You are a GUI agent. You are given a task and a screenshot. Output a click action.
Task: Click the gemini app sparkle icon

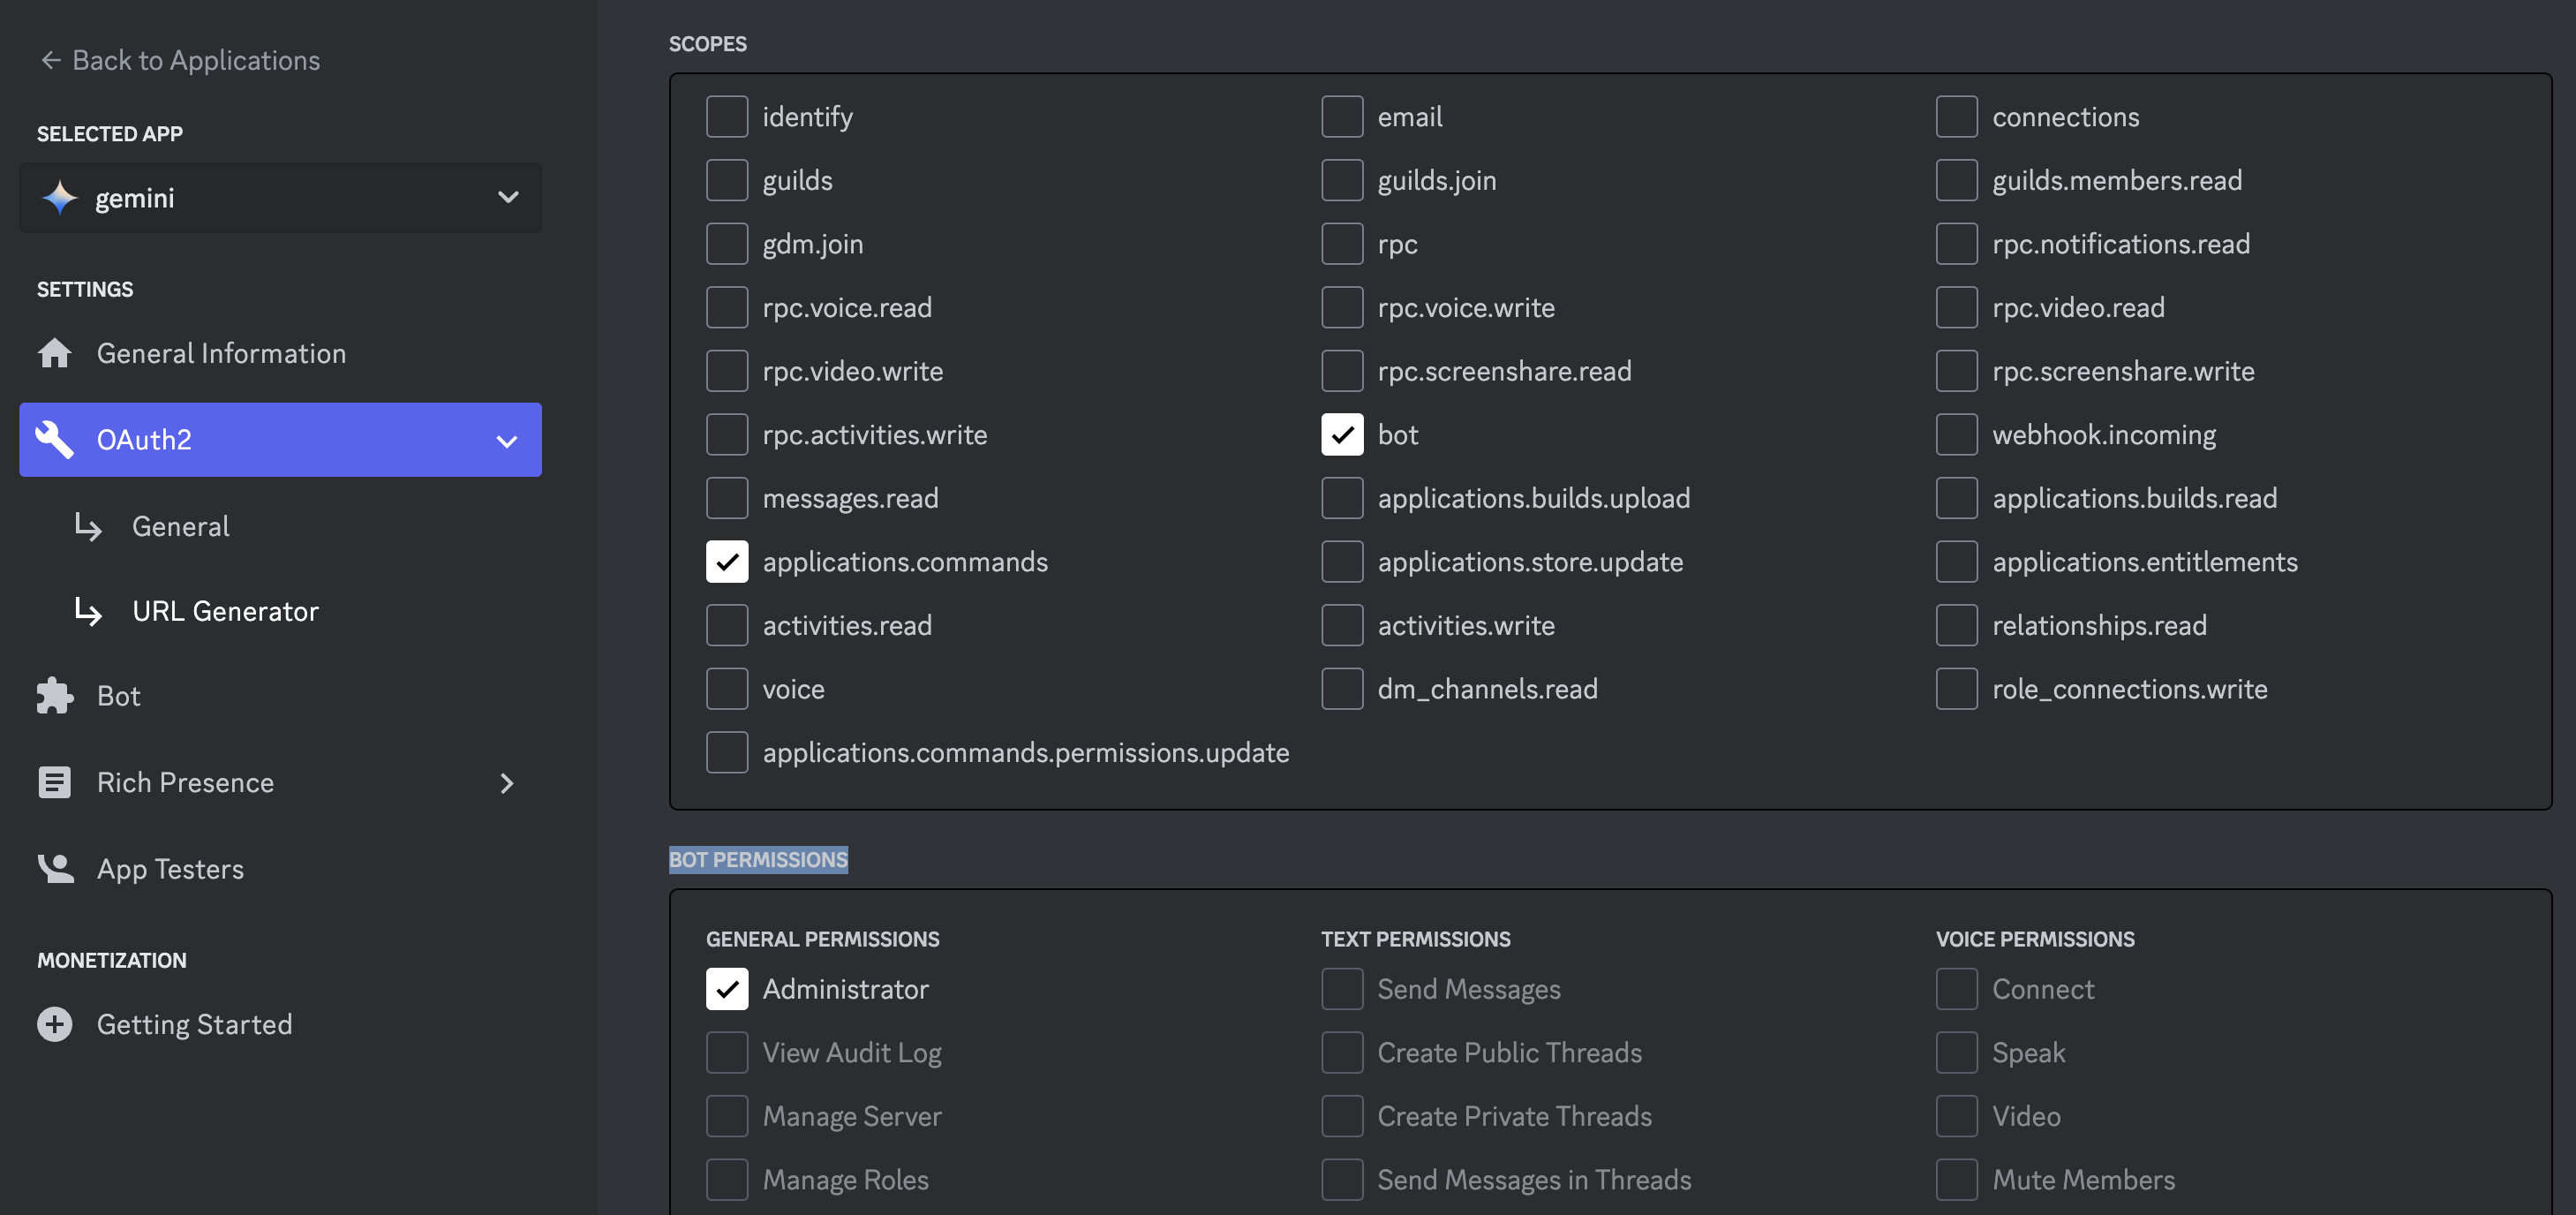(x=60, y=198)
